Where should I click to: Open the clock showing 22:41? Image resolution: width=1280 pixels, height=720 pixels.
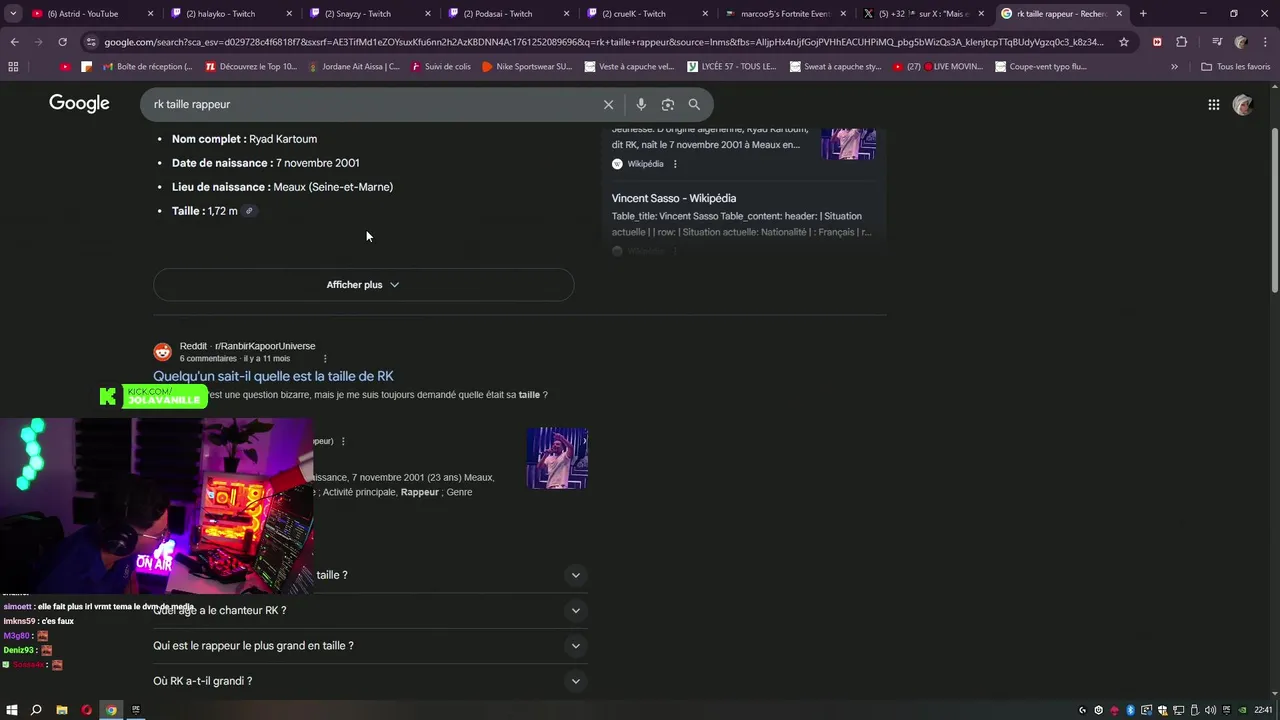click(x=1265, y=710)
